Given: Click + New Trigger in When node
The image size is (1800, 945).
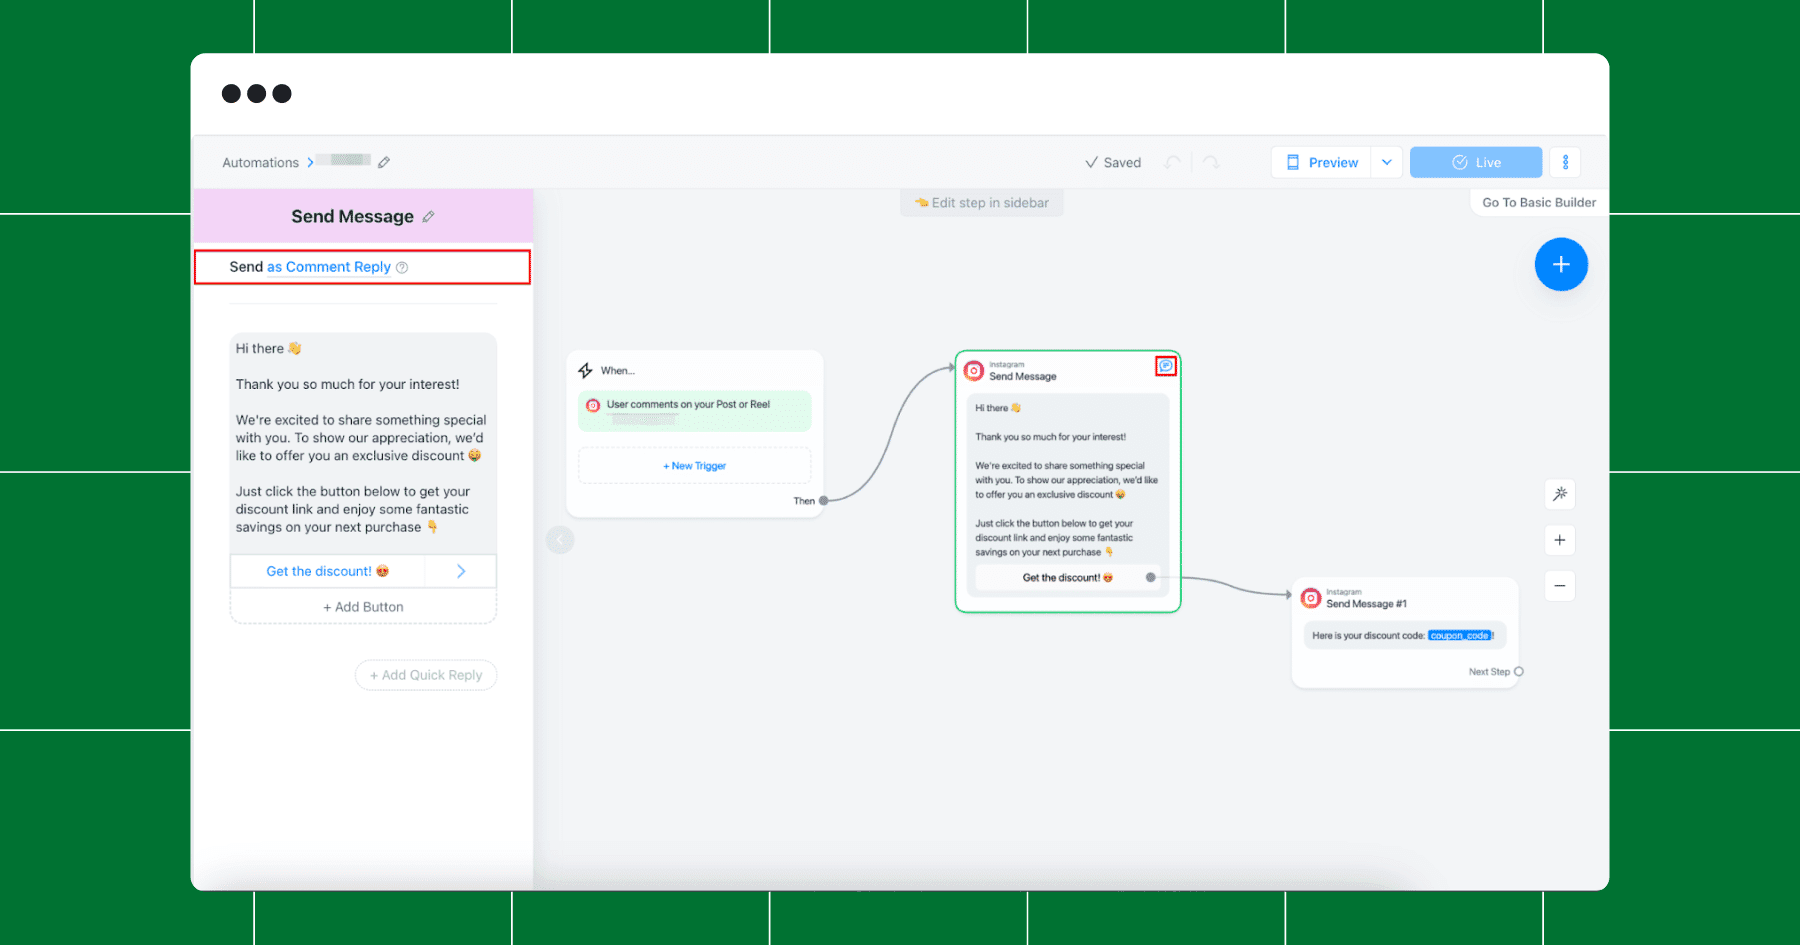Looking at the screenshot, I should 695,466.
